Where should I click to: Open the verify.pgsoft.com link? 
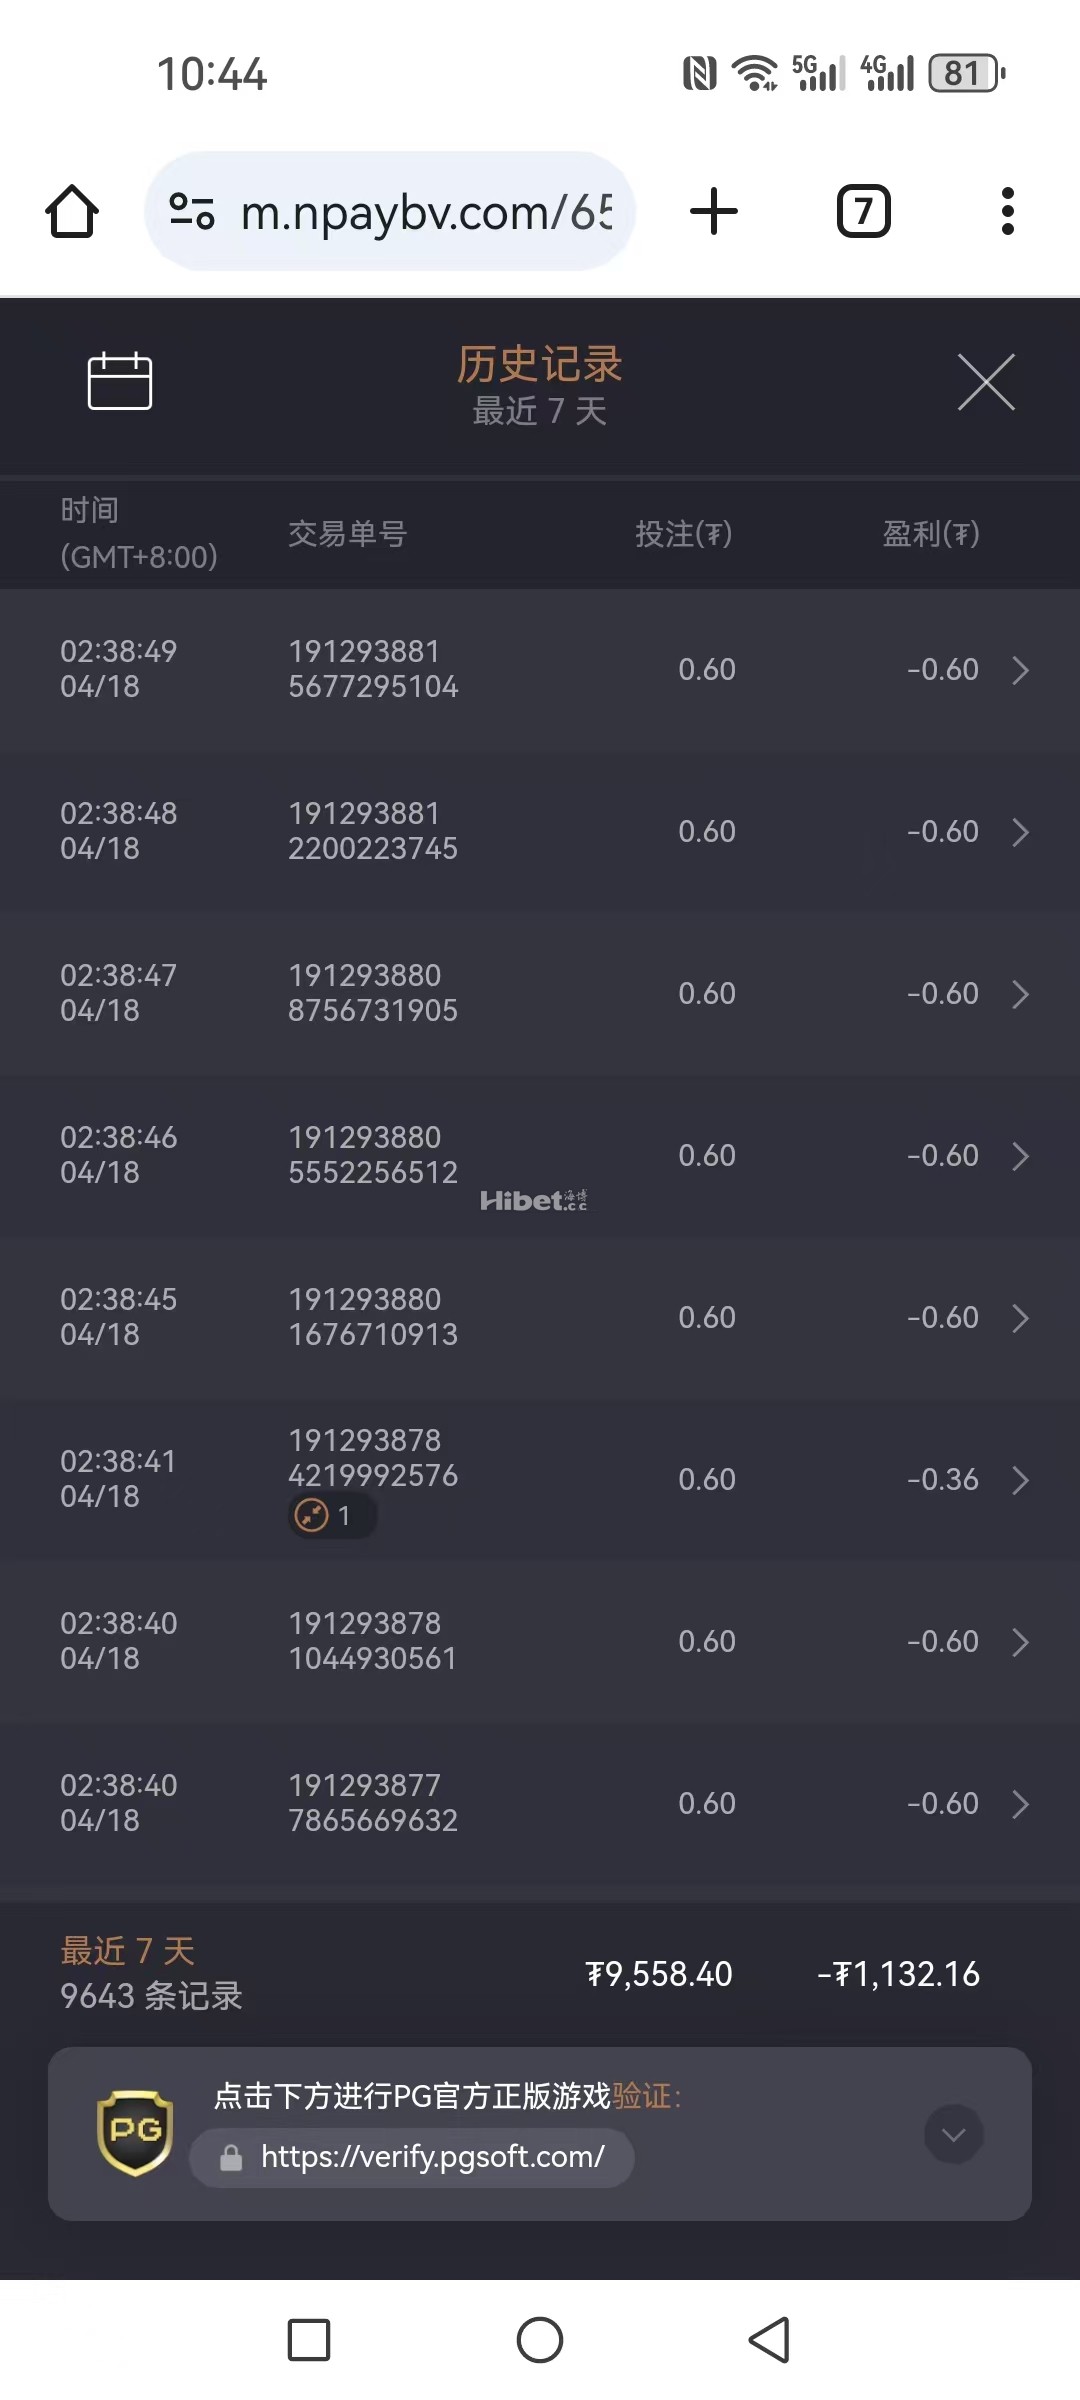coord(432,2157)
